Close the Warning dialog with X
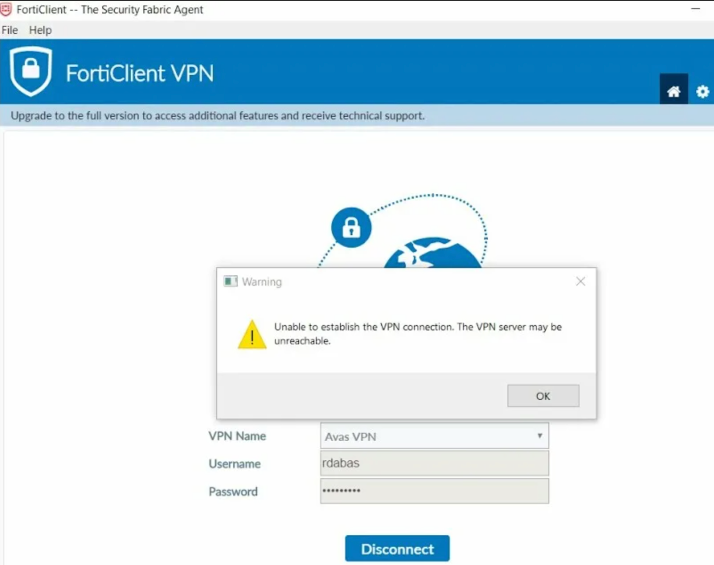Screen dimensions: 714x565 pyautogui.click(x=580, y=281)
